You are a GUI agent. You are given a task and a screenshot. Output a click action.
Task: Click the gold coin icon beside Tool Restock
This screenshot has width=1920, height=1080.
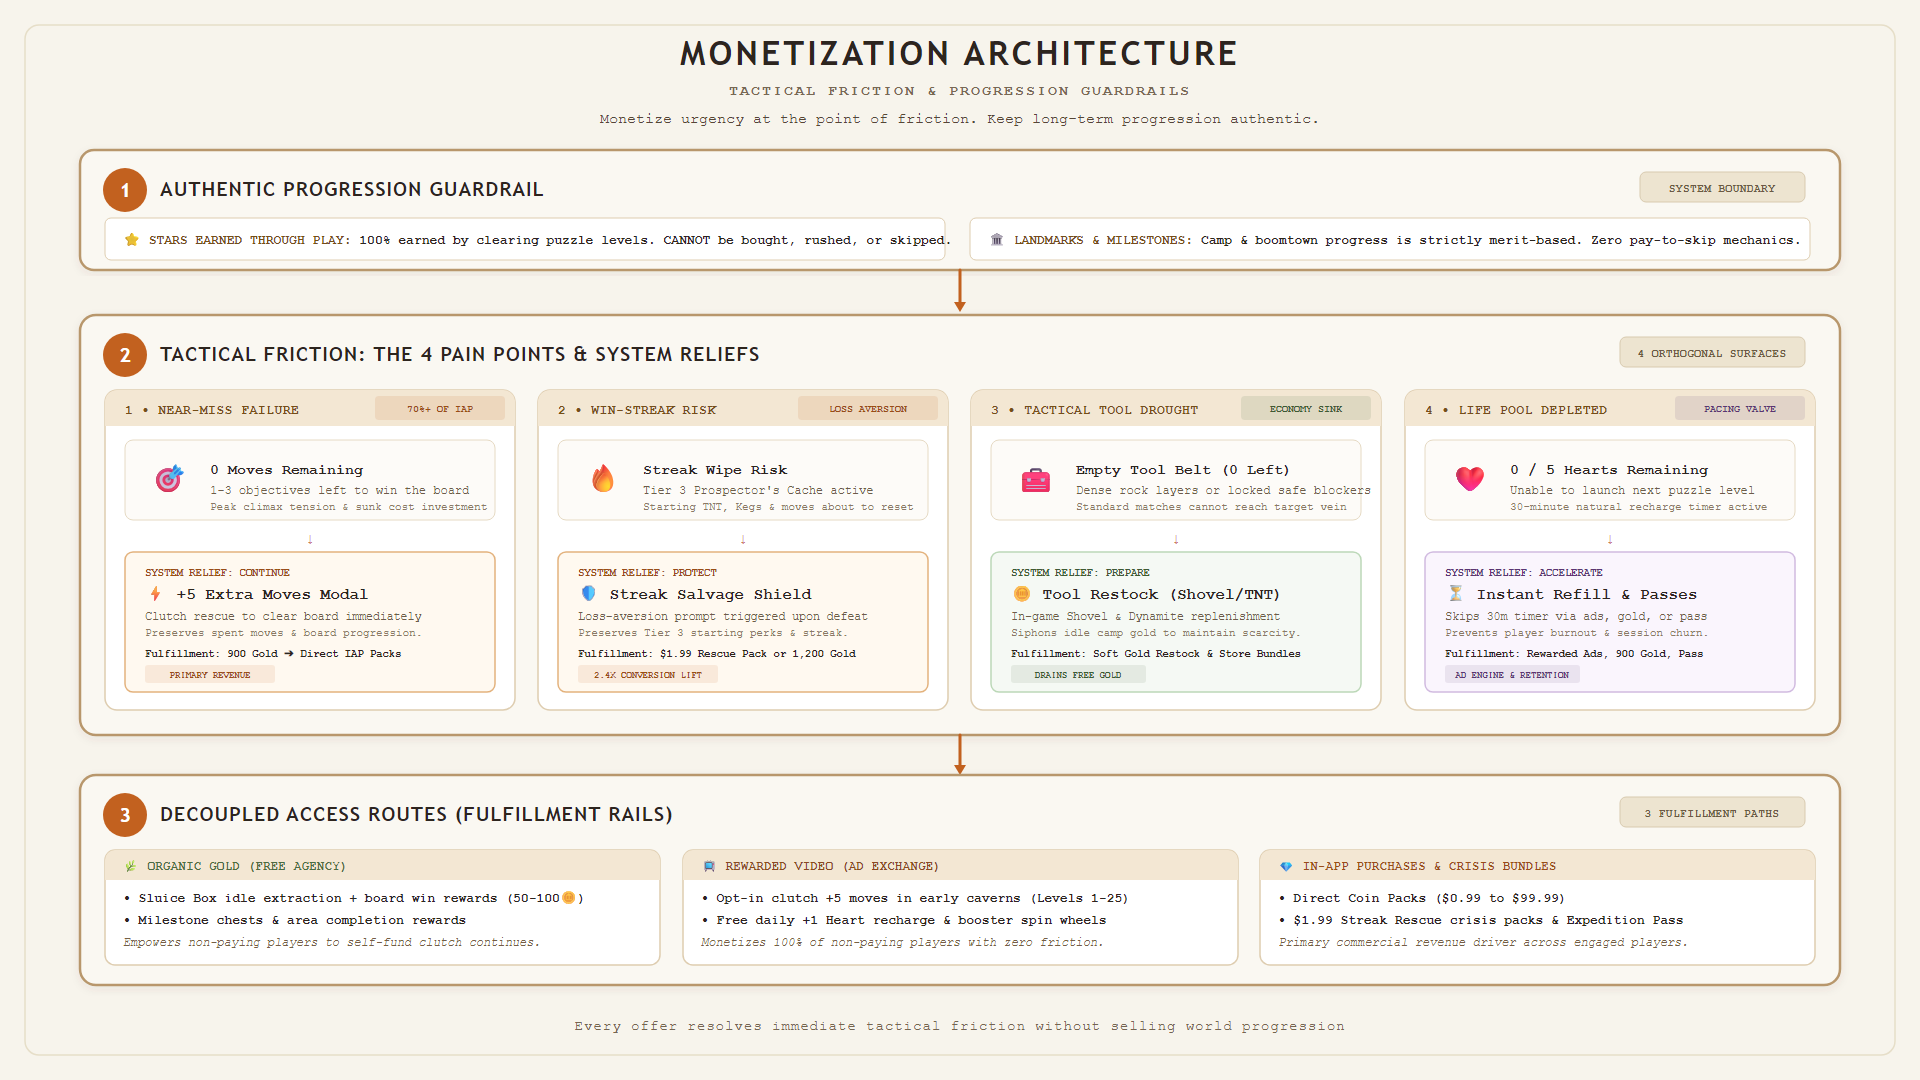1022,594
